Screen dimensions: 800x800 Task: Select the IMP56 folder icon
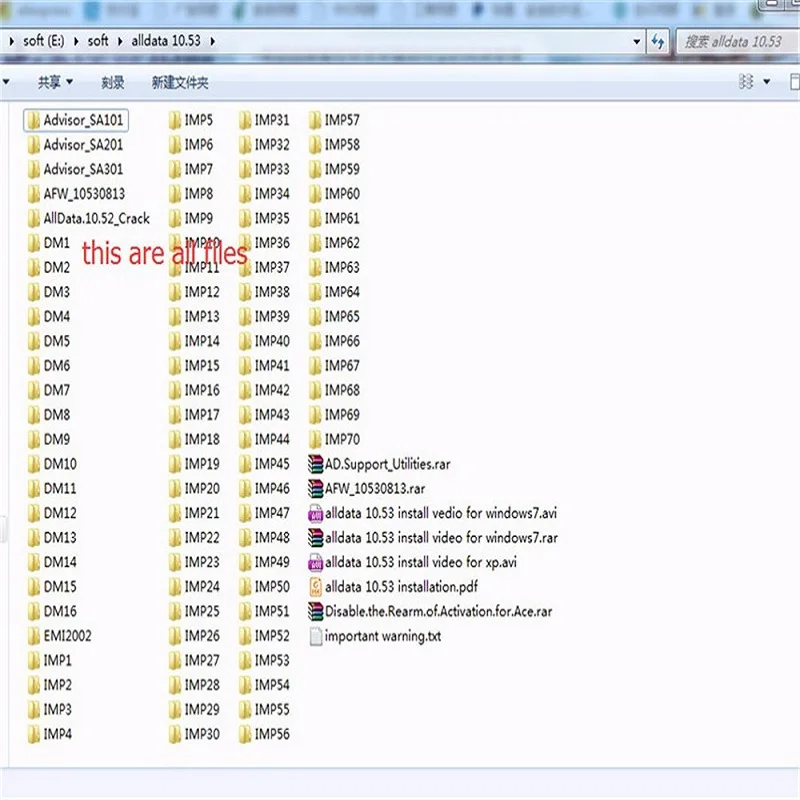coord(245,734)
